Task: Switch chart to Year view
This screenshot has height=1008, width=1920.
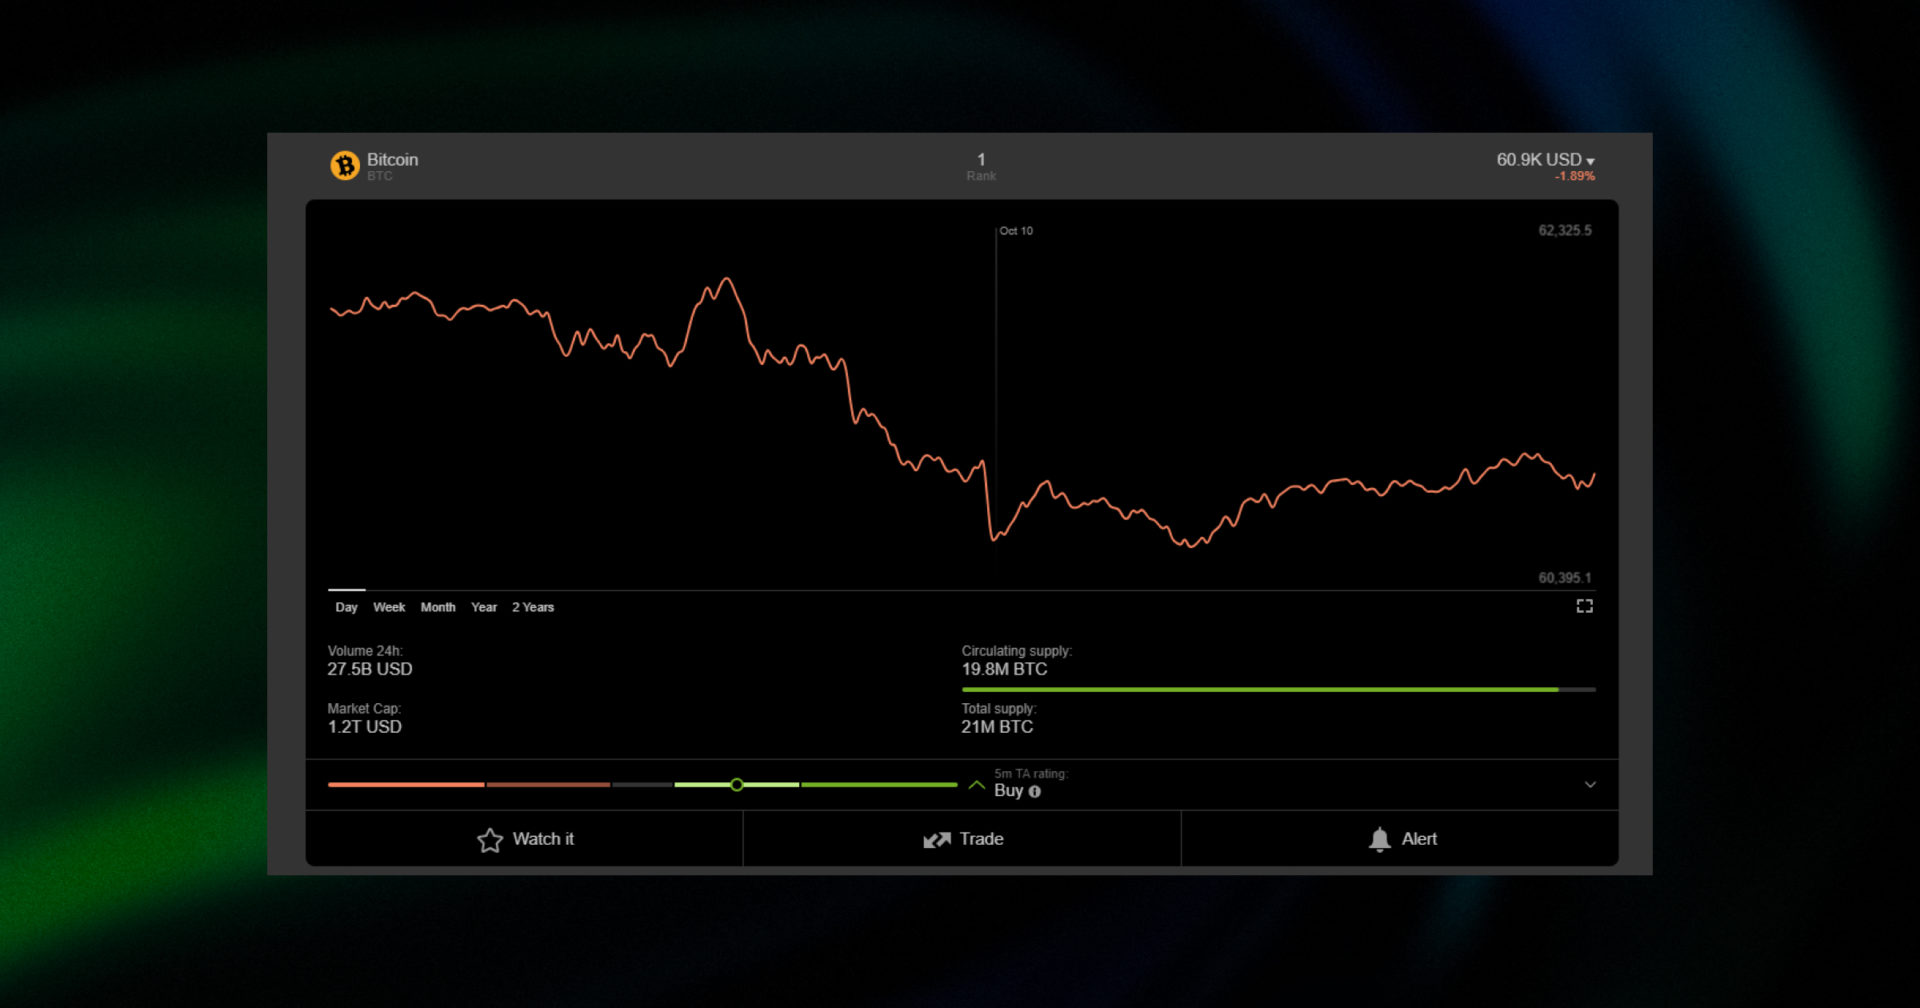Action: point(483,607)
